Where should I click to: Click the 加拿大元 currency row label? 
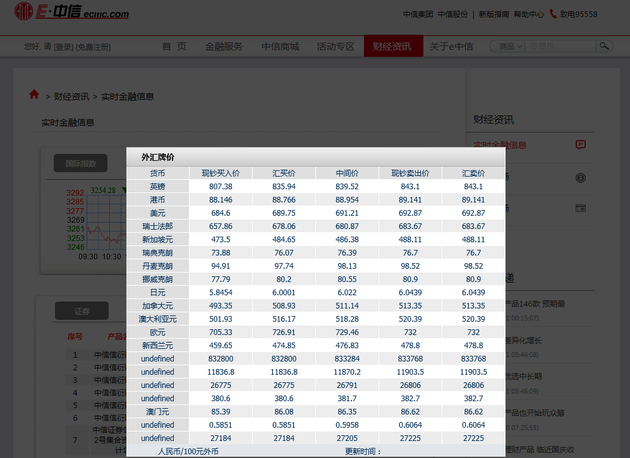click(158, 306)
